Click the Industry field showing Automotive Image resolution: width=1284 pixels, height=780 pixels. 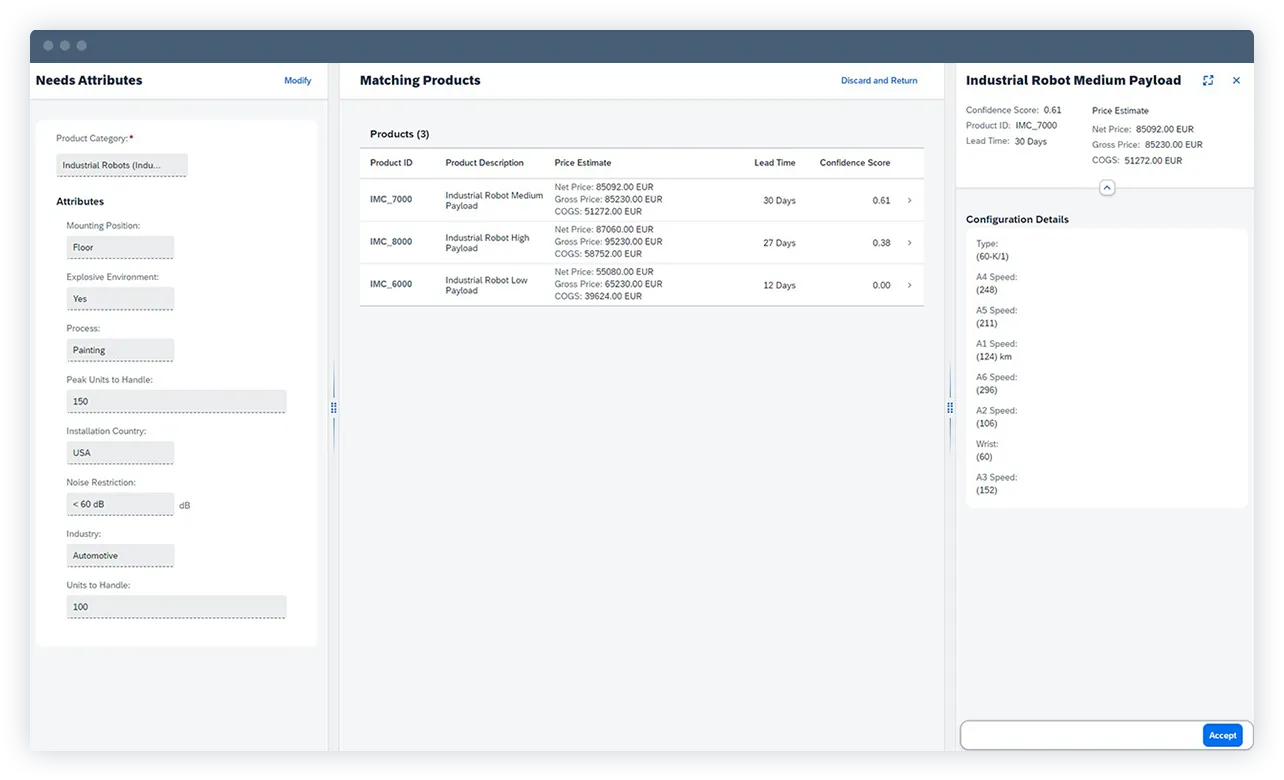(120, 555)
